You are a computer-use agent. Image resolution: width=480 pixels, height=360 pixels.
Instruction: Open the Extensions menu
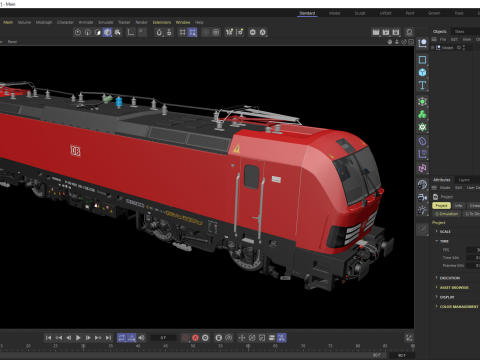[x=162, y=22]
